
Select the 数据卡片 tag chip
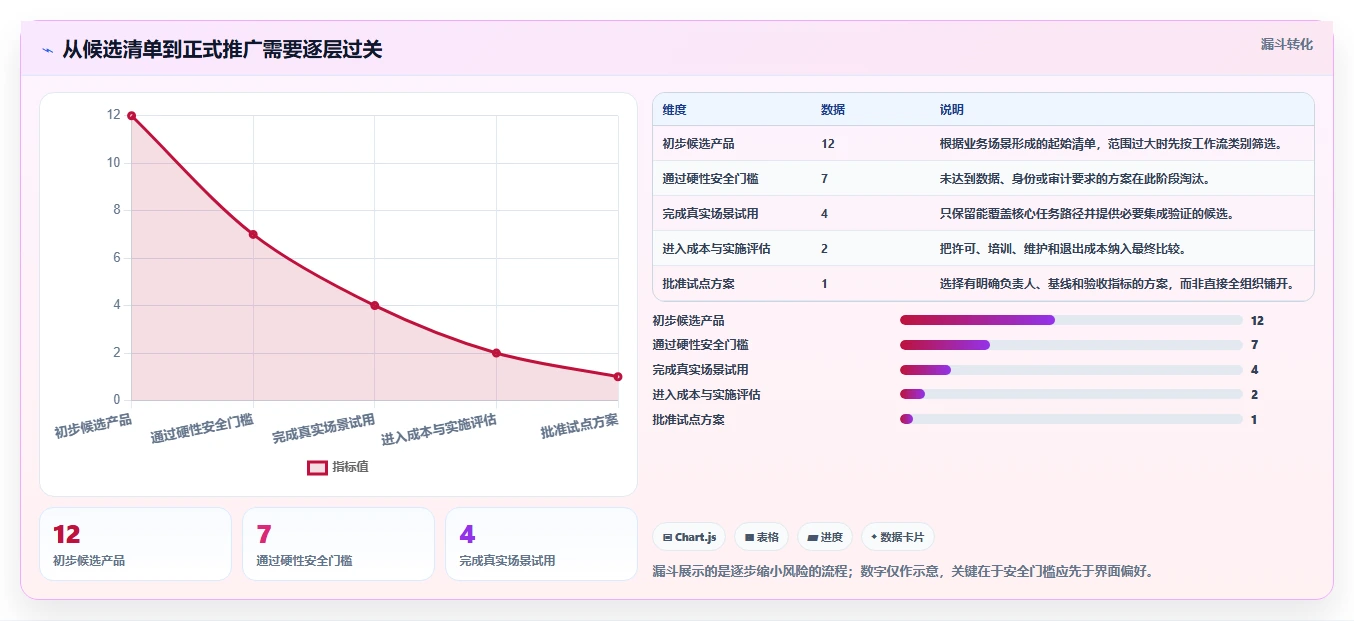(898, 537)
